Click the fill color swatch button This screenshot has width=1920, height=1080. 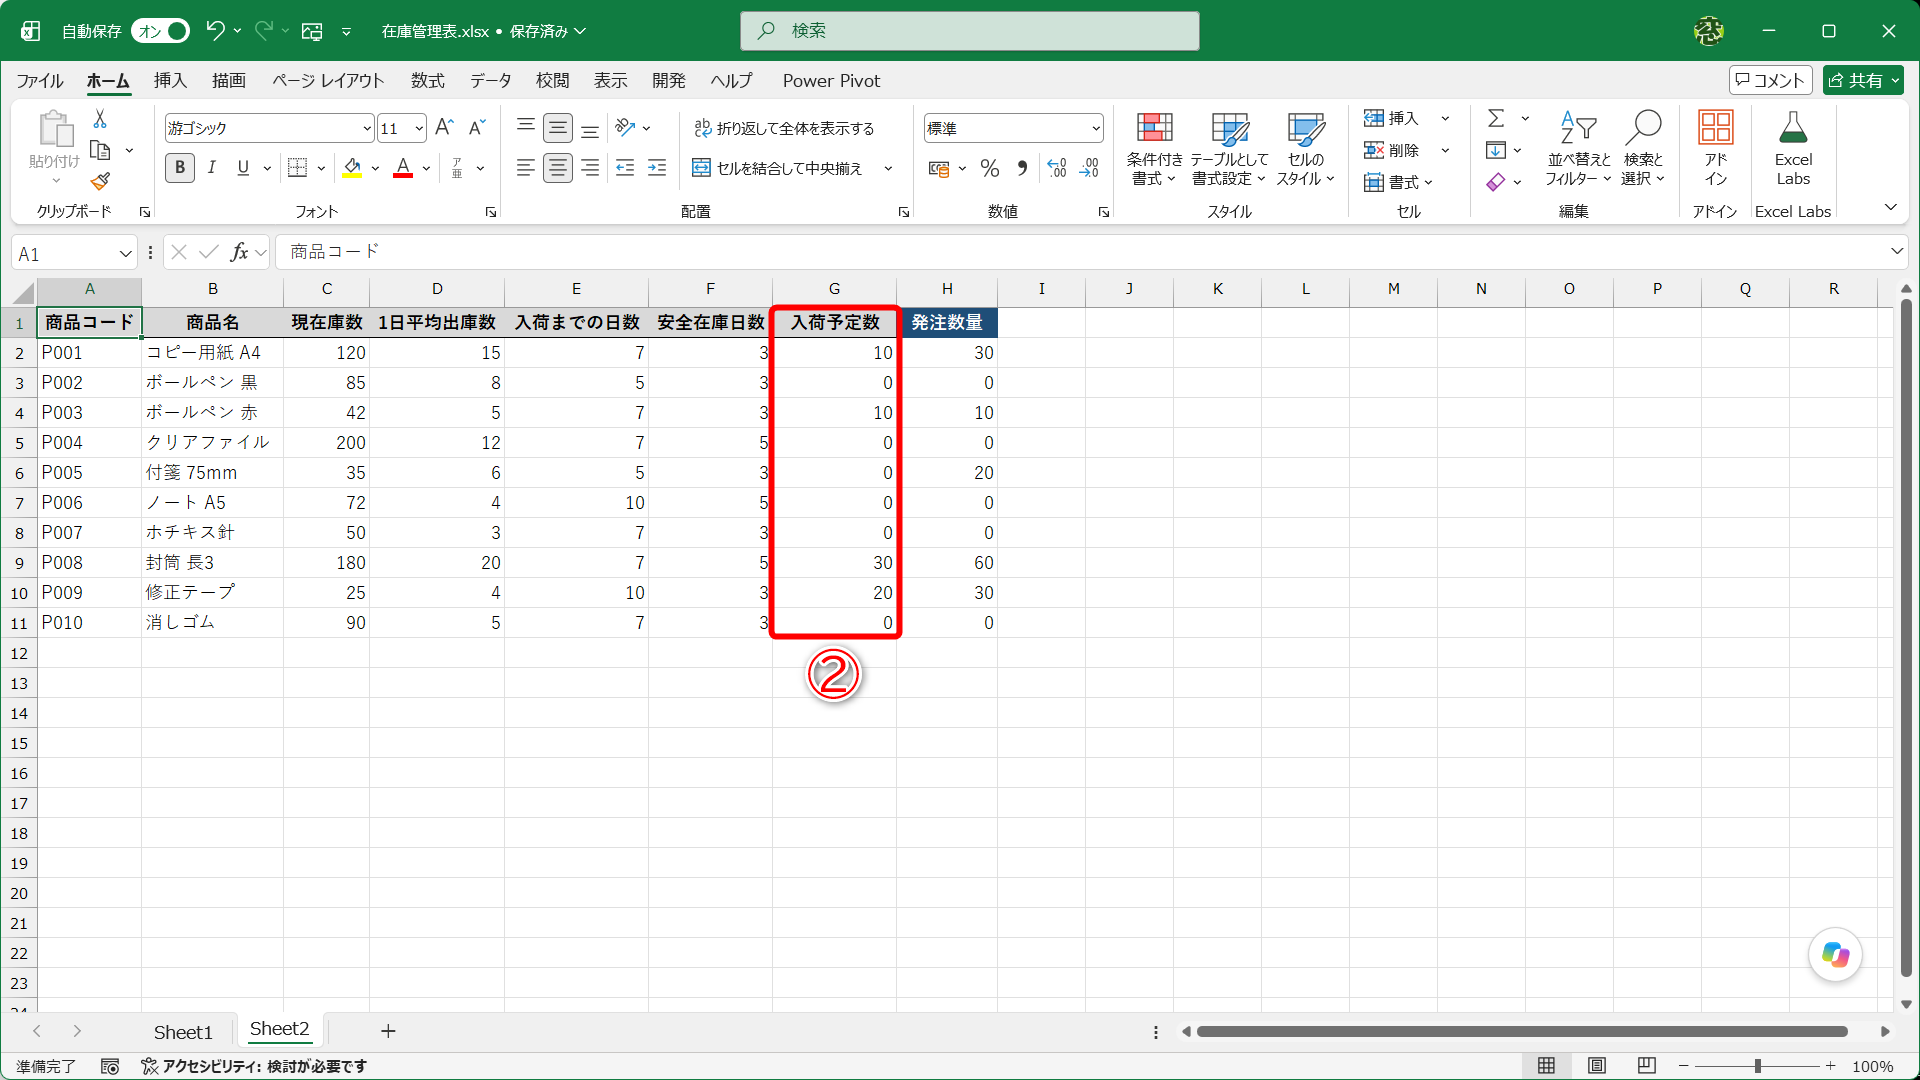[352, 168]
